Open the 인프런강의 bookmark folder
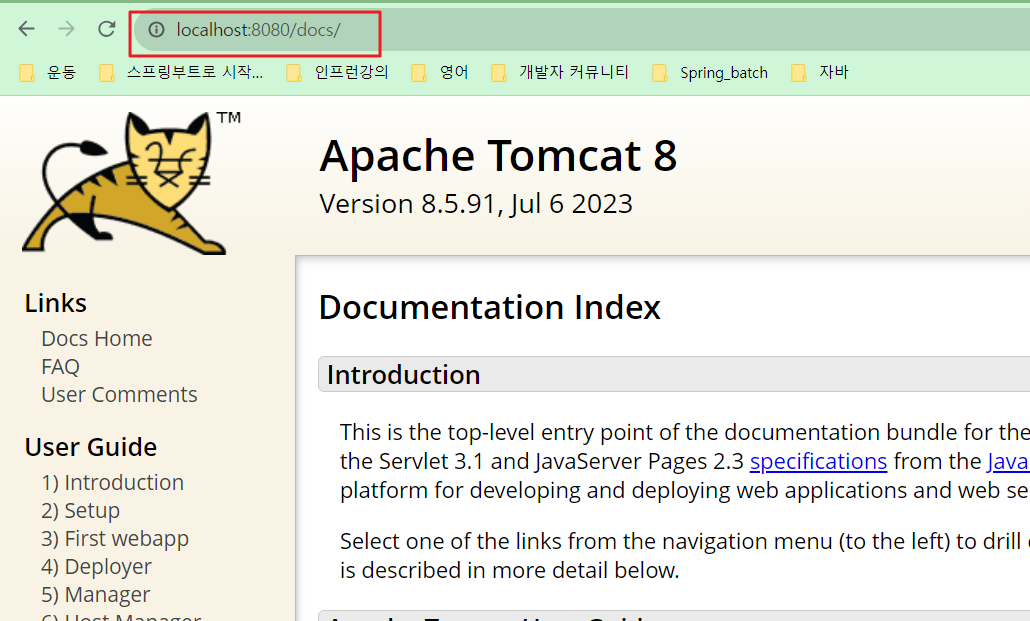 coord(338,72)
